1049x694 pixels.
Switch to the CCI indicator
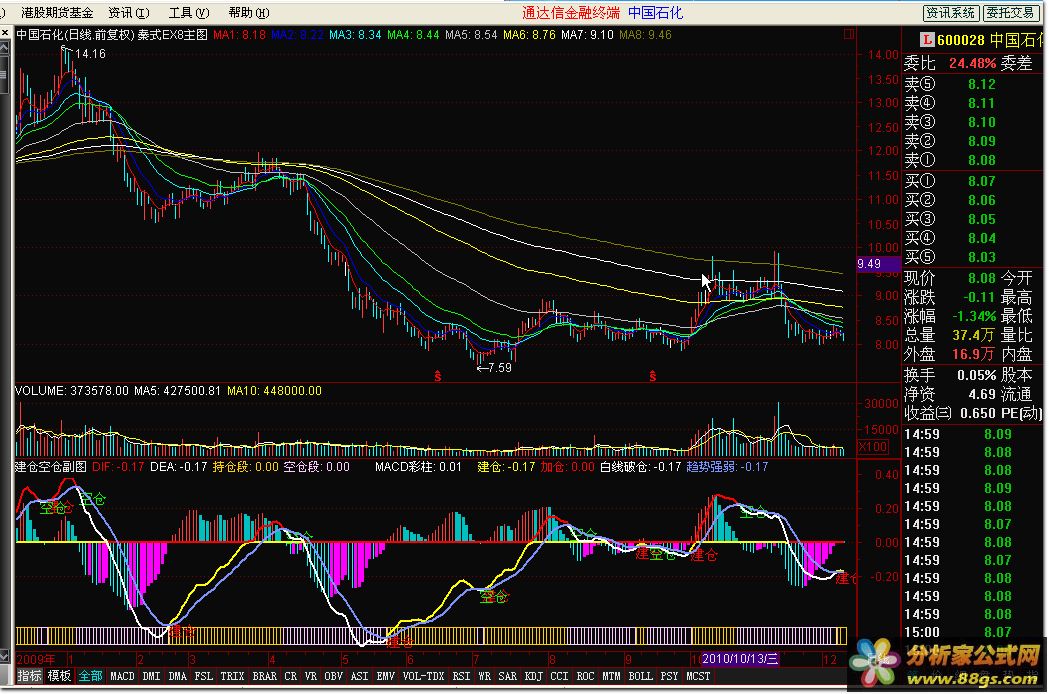pos(559,677)
